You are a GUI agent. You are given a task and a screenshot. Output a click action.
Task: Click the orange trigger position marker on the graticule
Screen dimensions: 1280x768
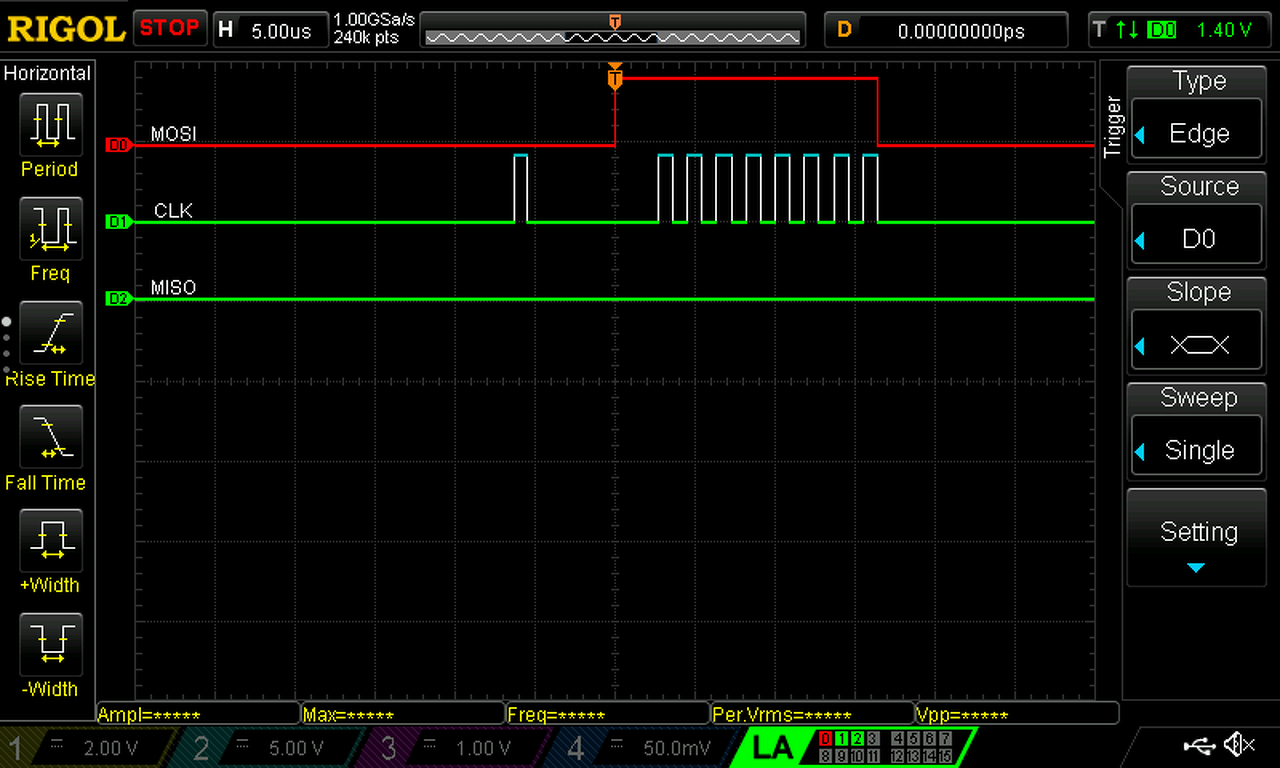click(615, 78)
